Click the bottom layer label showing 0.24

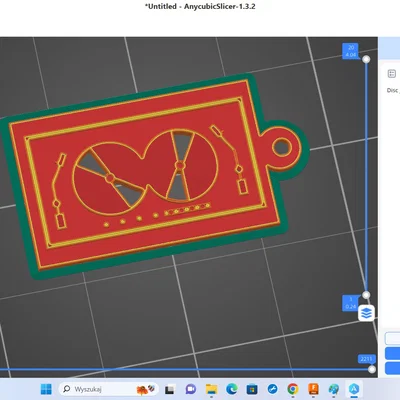click(351, 303)
